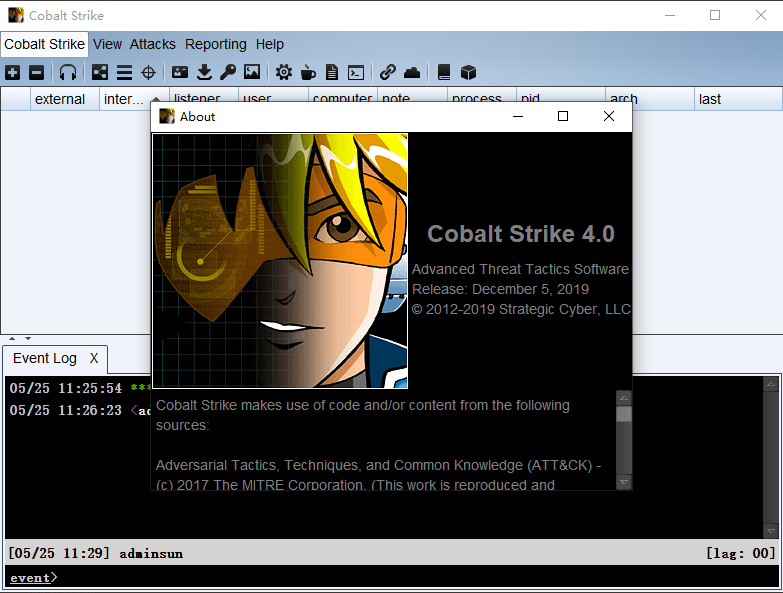Viewport: 783px width, 593px height.
Task: Open the Help menu
Action: pos(270,44)
